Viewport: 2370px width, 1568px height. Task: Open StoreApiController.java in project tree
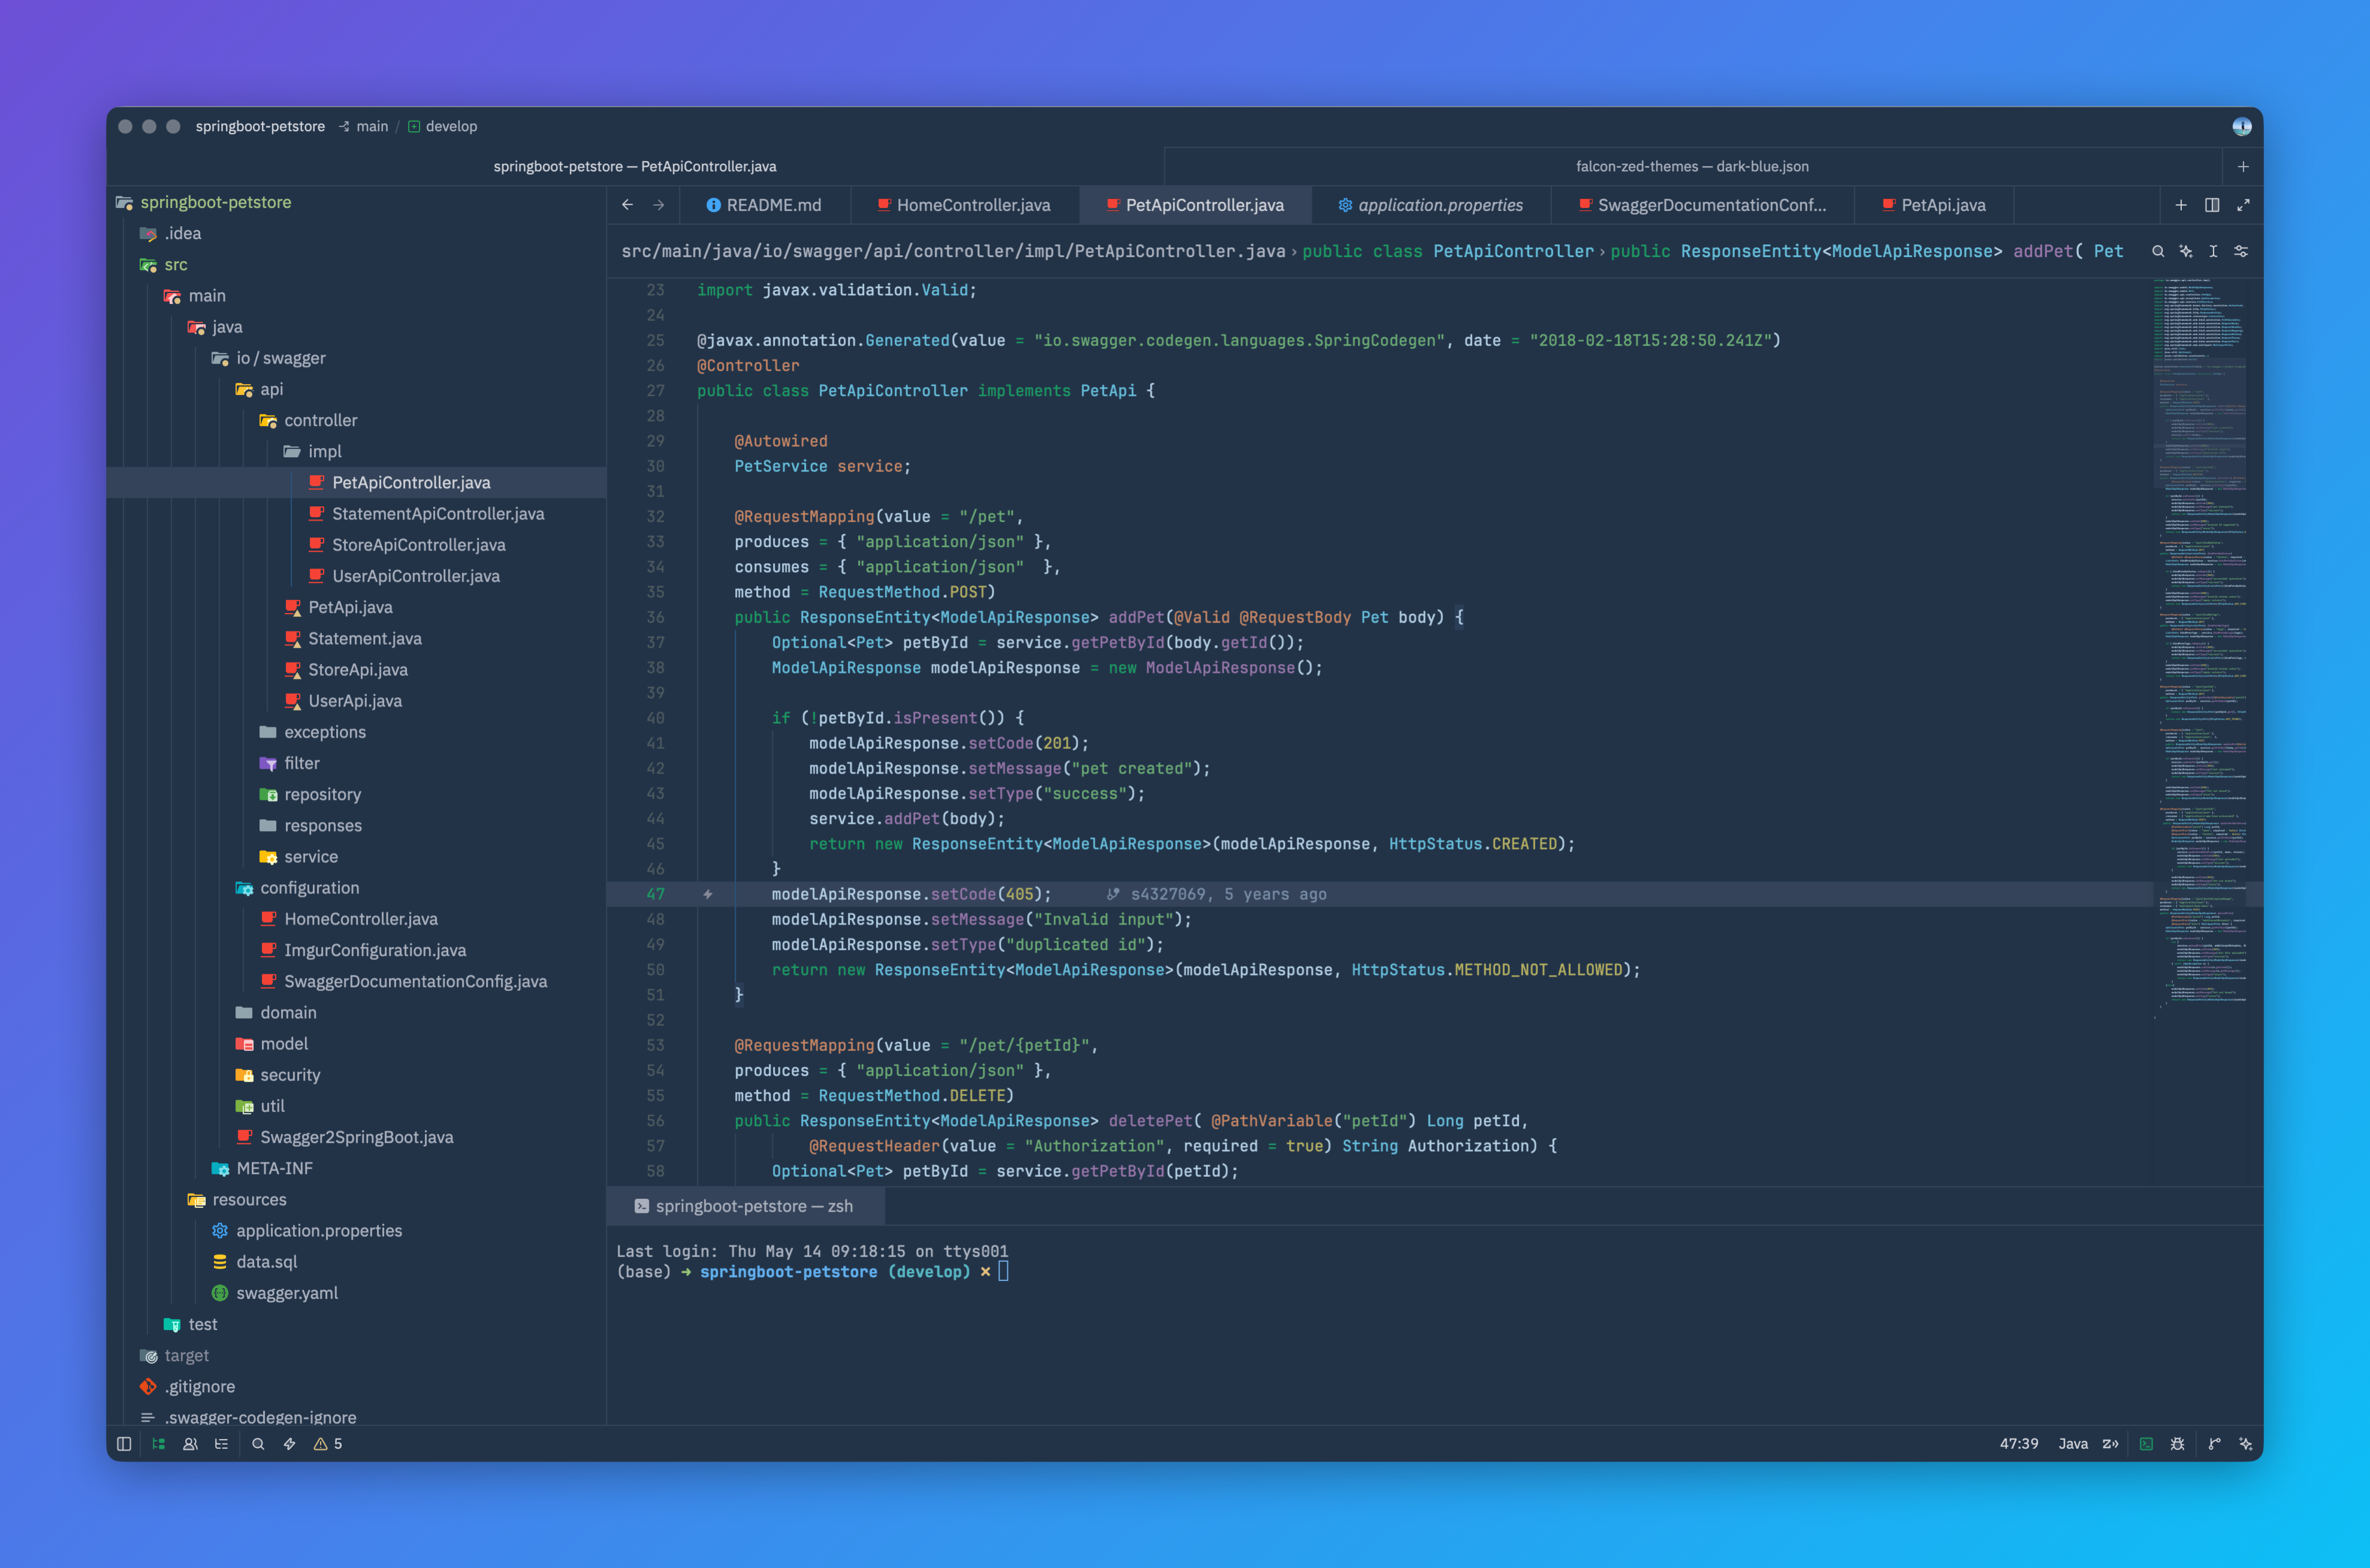(x=418, y=545)
